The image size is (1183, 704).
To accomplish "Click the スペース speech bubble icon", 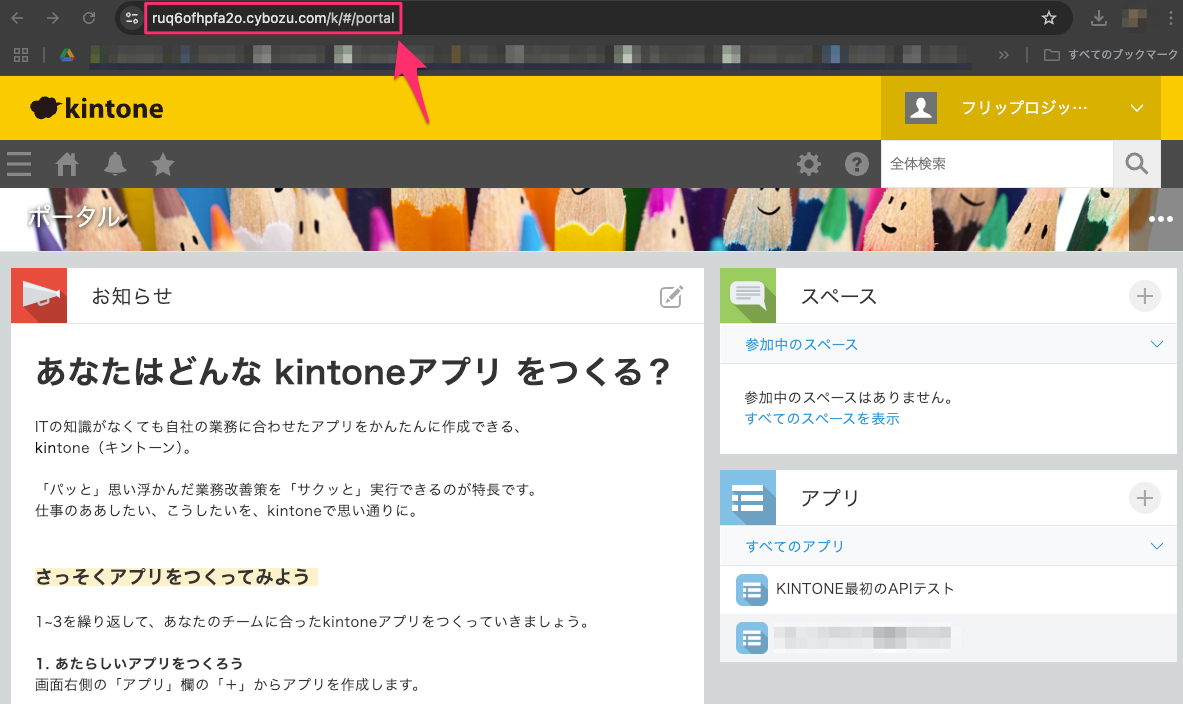I will (x=748, y=296).
